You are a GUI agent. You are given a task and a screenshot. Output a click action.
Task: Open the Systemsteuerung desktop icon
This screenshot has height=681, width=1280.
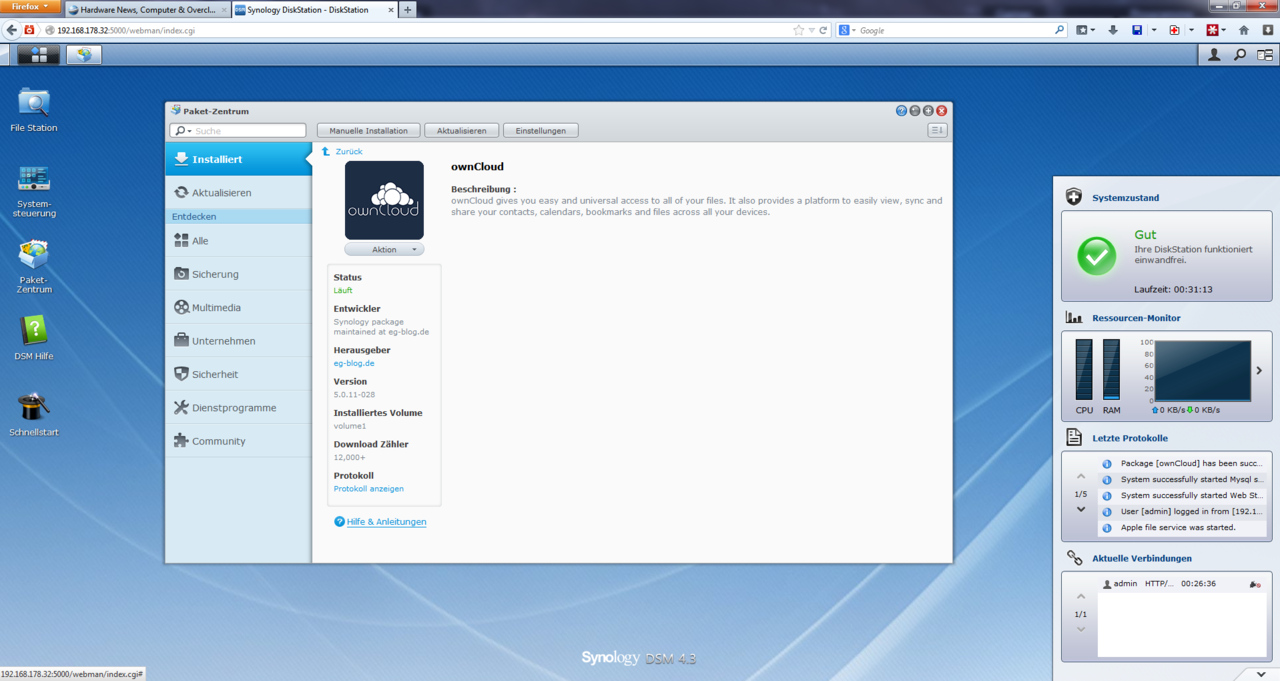34,191
